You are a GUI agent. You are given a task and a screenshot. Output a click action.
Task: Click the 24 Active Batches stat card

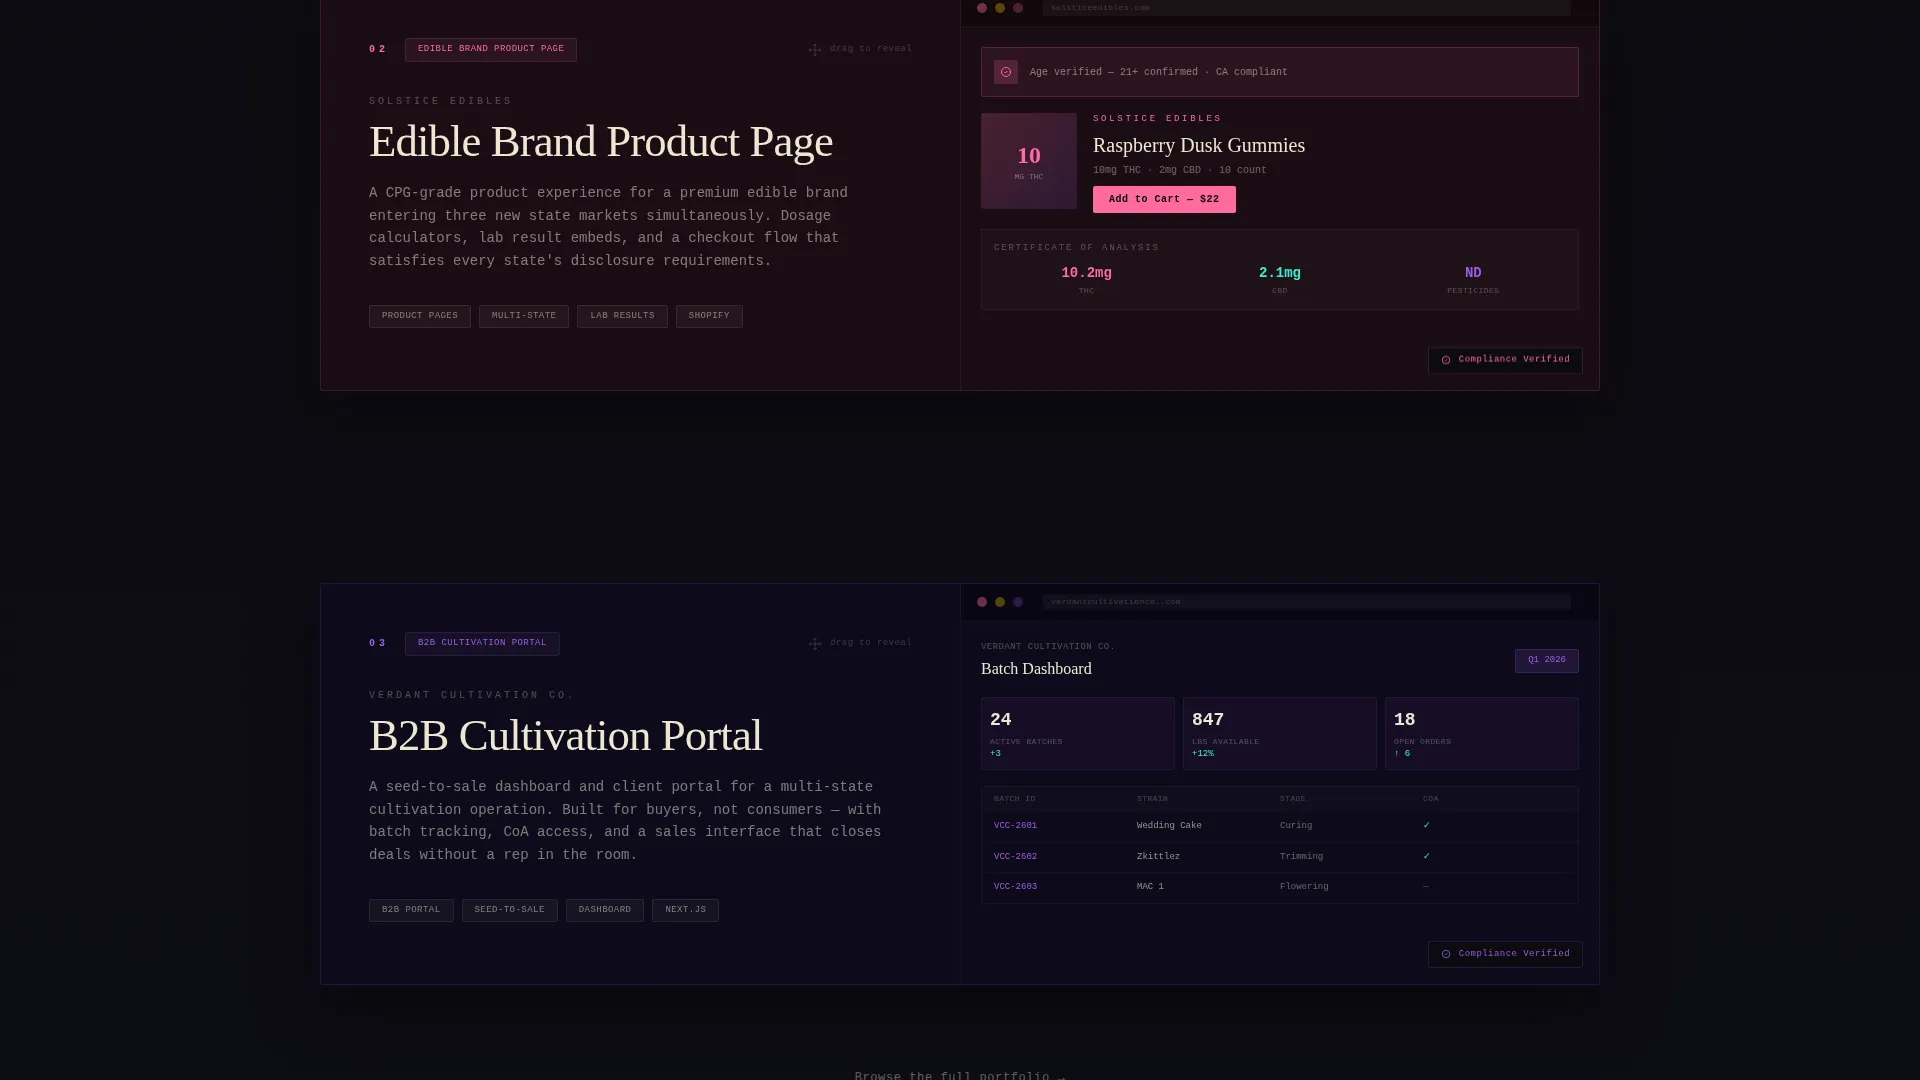[1078, 734]
